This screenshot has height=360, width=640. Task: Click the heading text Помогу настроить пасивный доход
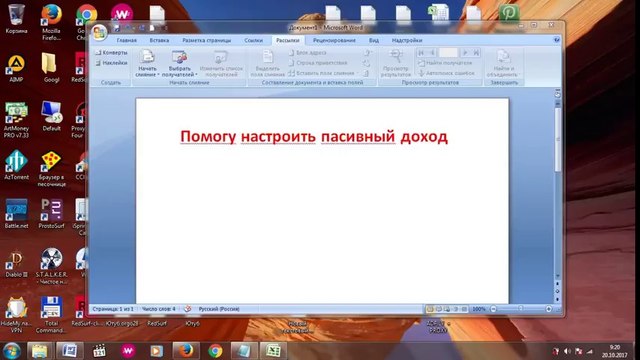tap(314, 136)
